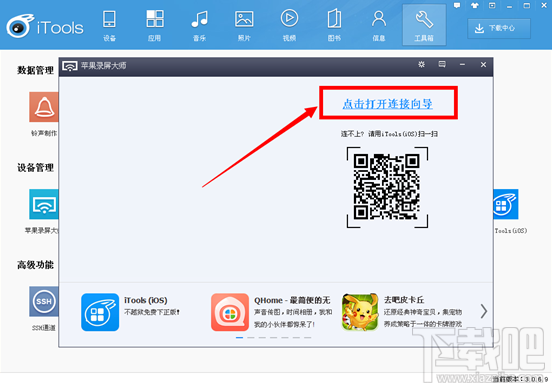Click the 点击打开连接向导 link
The image size is (552, 388).
tap(388, 104)
